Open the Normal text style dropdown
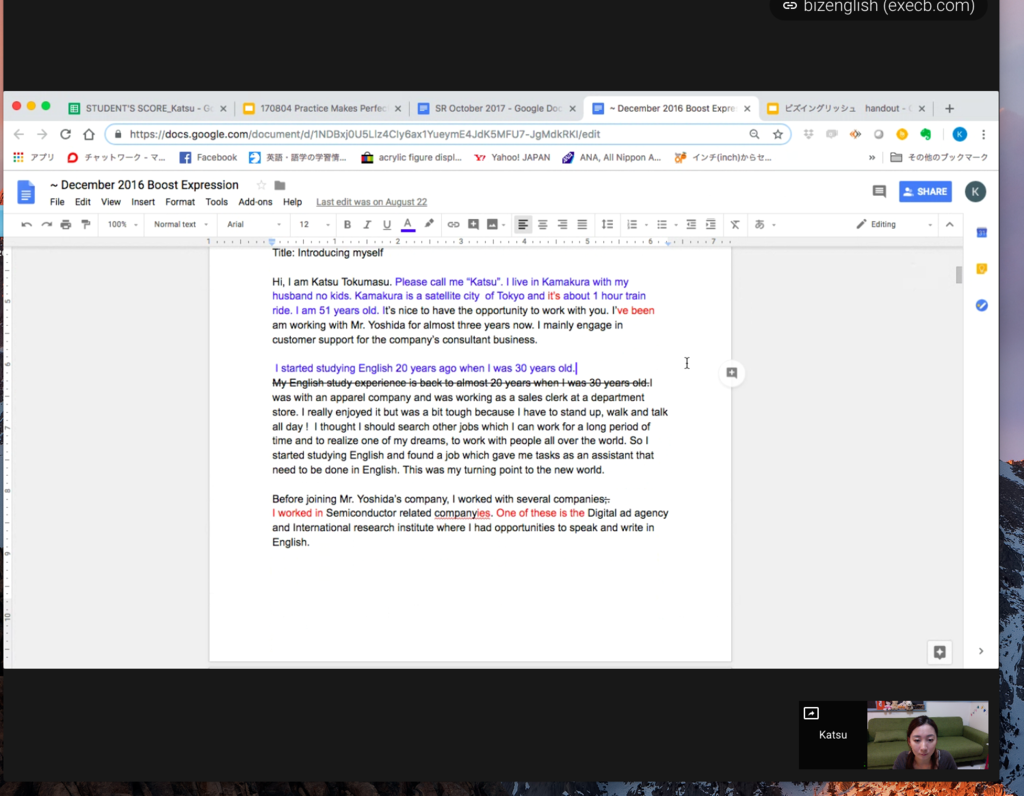This screenshot has height=796, width=1024. pyautogui.click(x=180, y=225)
